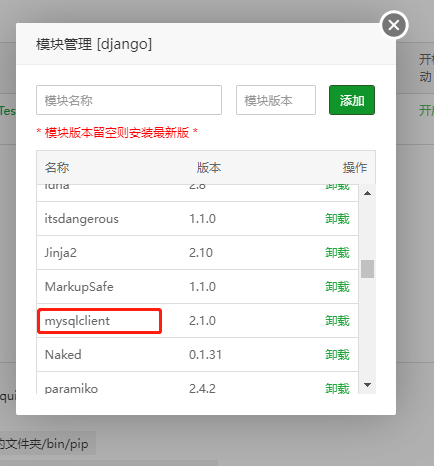434x466 pixels.
Task: Select the Naked module name
Action: (63, 355)
